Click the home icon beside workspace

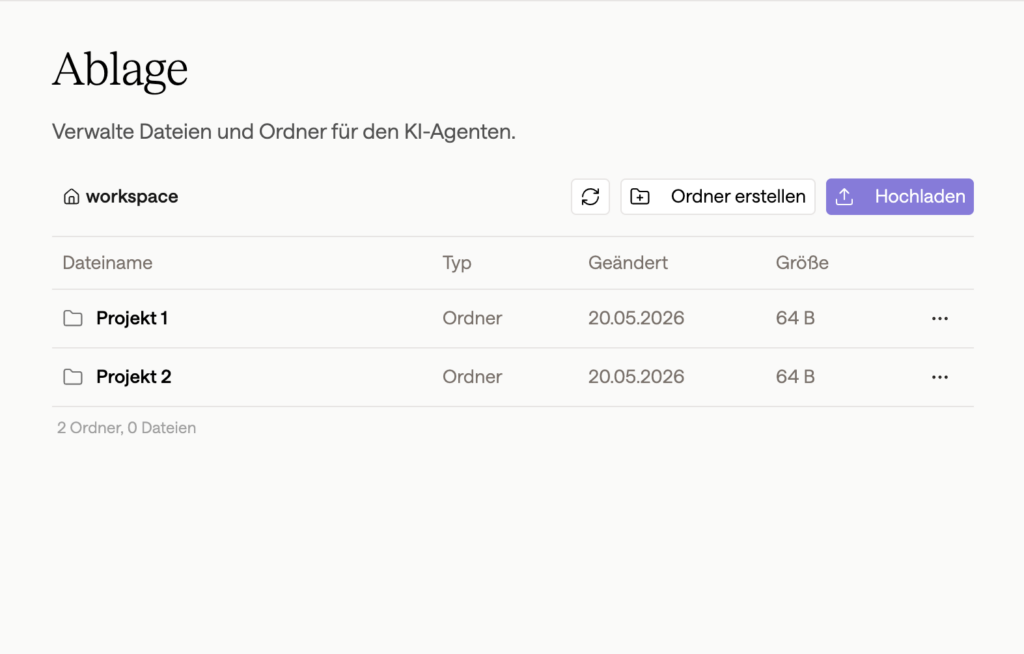[71, 197]
